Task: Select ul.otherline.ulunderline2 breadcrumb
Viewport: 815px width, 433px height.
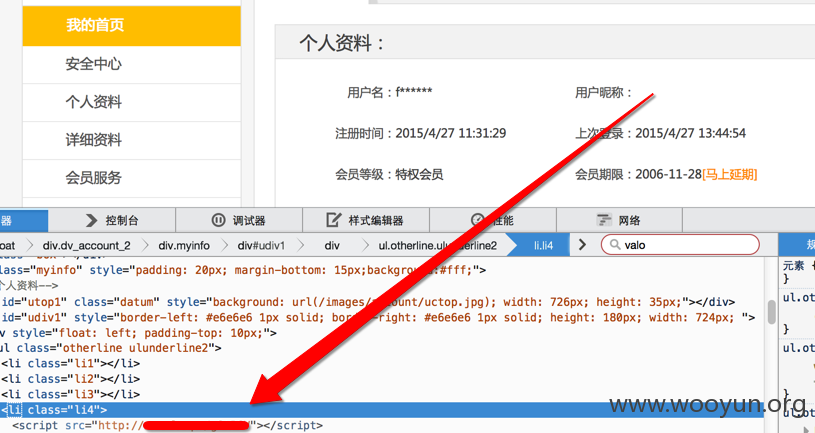Action: click(438, 245)
